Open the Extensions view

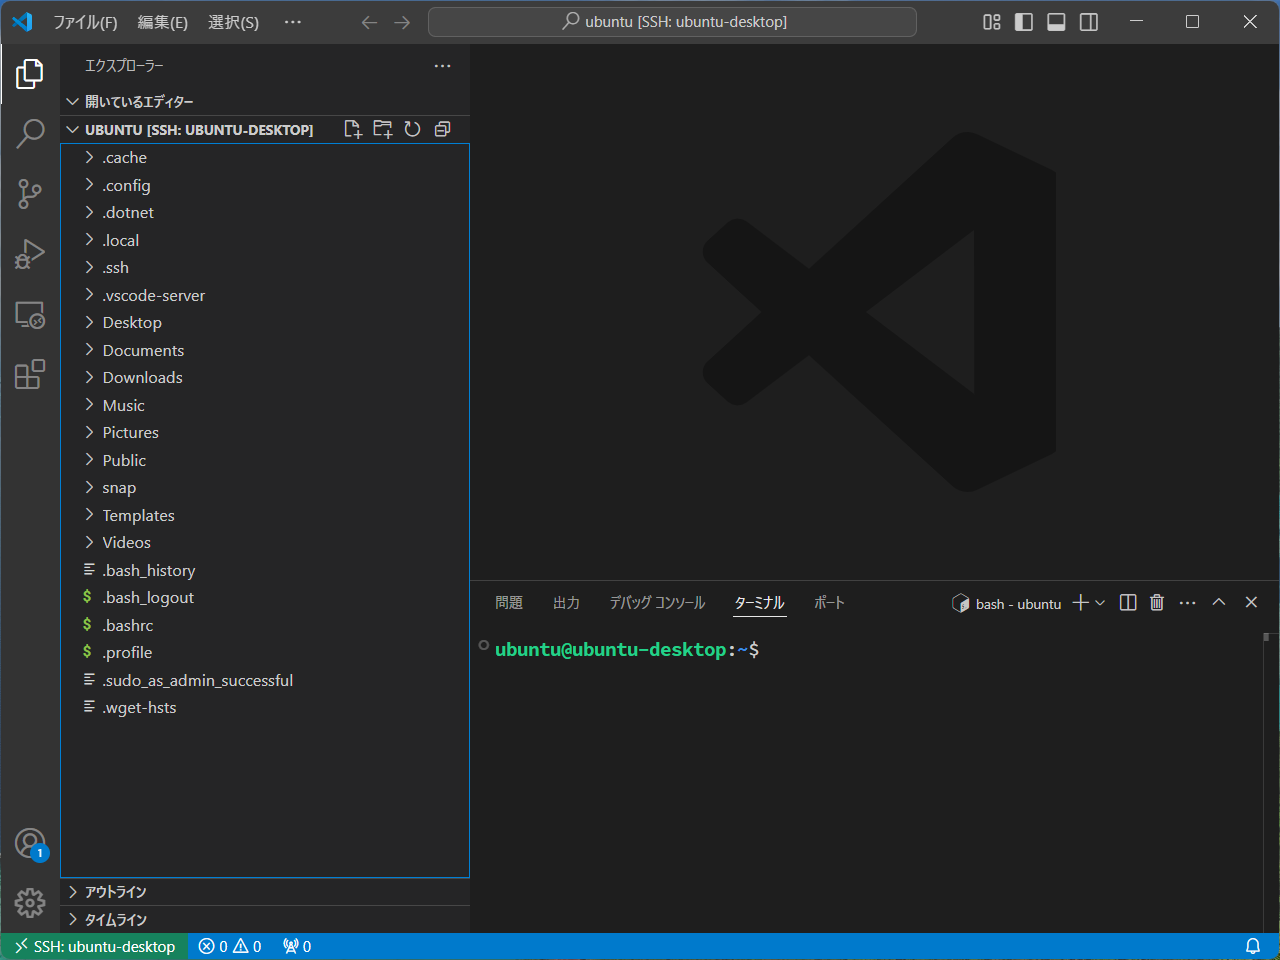tap(30, 374)
